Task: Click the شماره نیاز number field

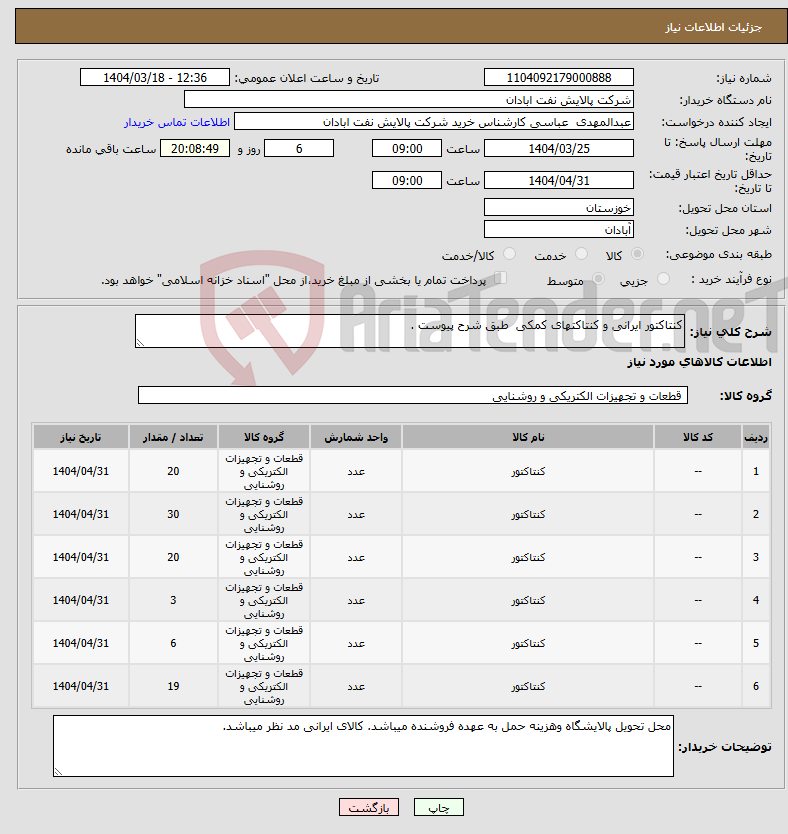Action: coord(559,78)
